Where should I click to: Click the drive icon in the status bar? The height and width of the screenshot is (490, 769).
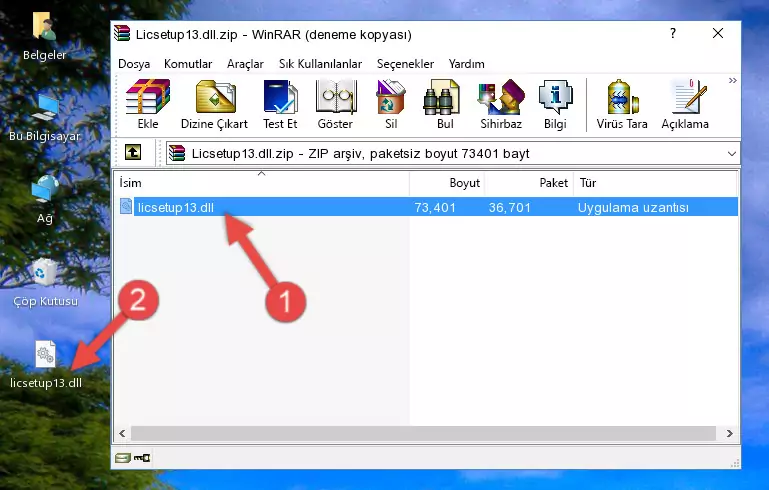click(123, 458)
